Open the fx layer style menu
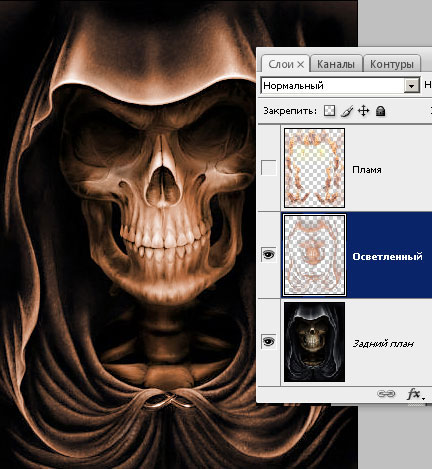Viewport: 432px width, 469px height. pyautogui.click(x=415, y=394)
